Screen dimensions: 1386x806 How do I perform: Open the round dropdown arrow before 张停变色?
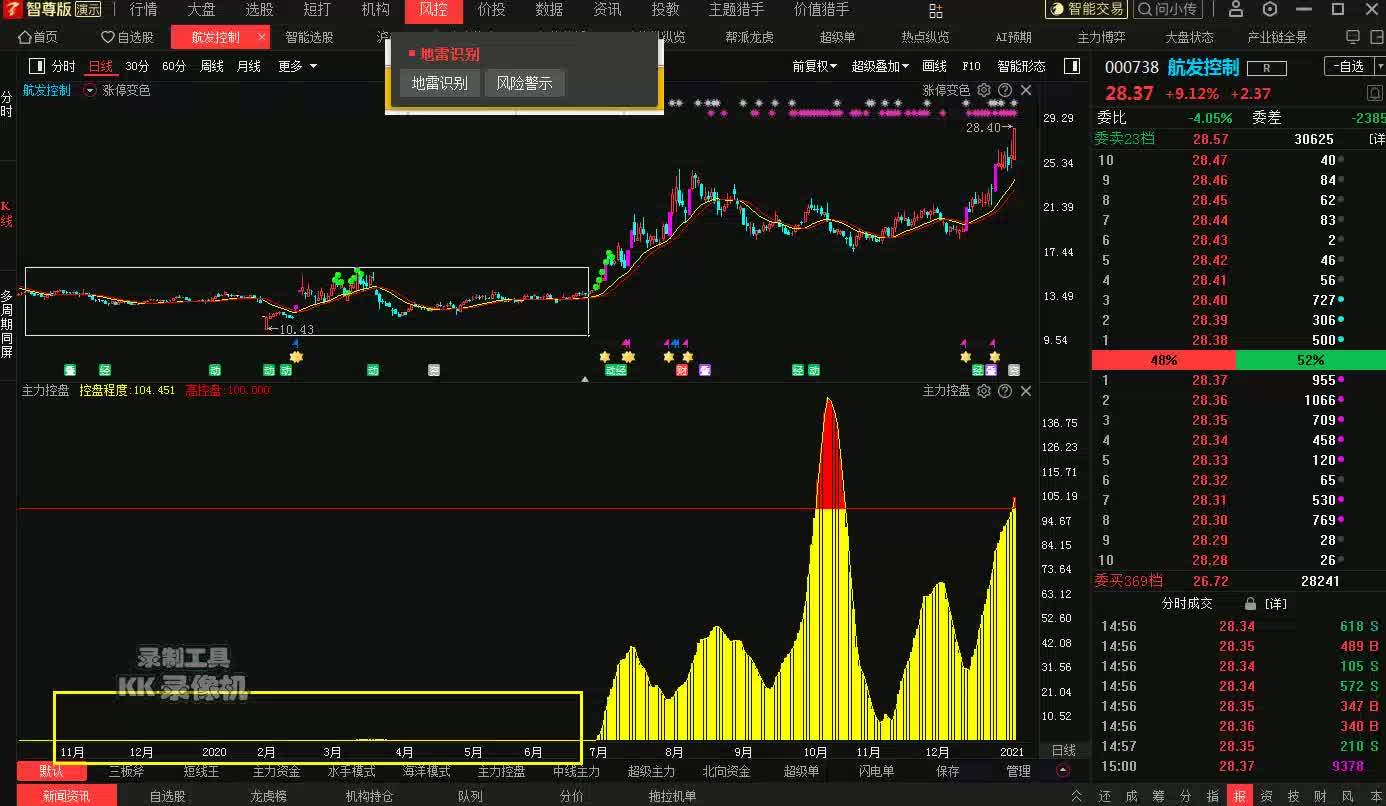[90, 90]
